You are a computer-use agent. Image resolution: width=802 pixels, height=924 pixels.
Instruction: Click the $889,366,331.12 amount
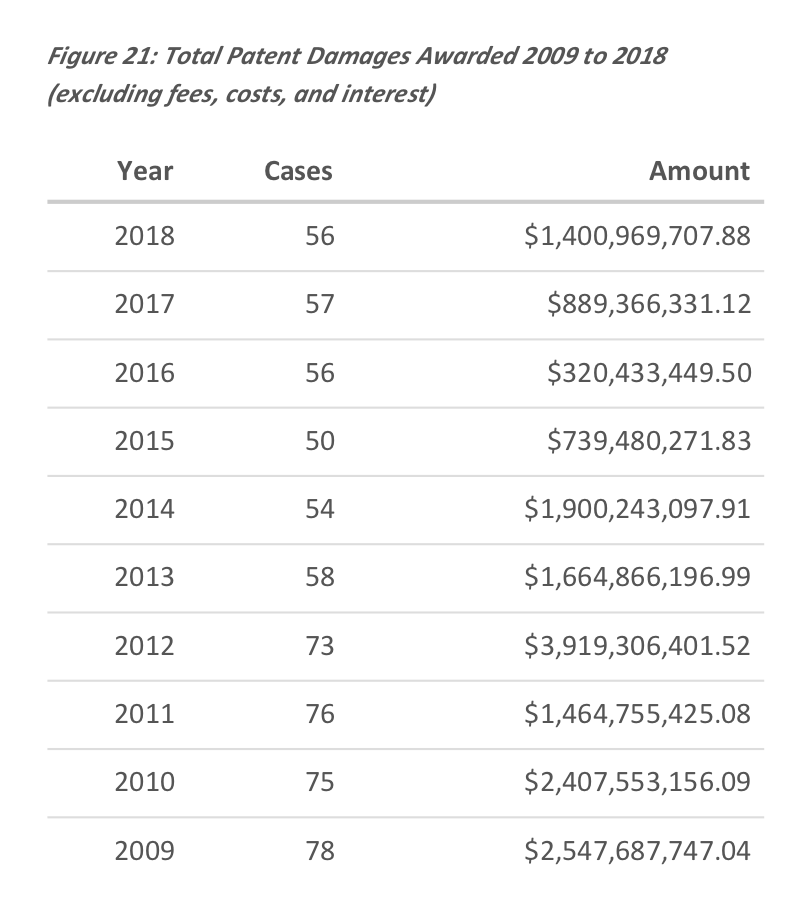click(x=649, y=304)
